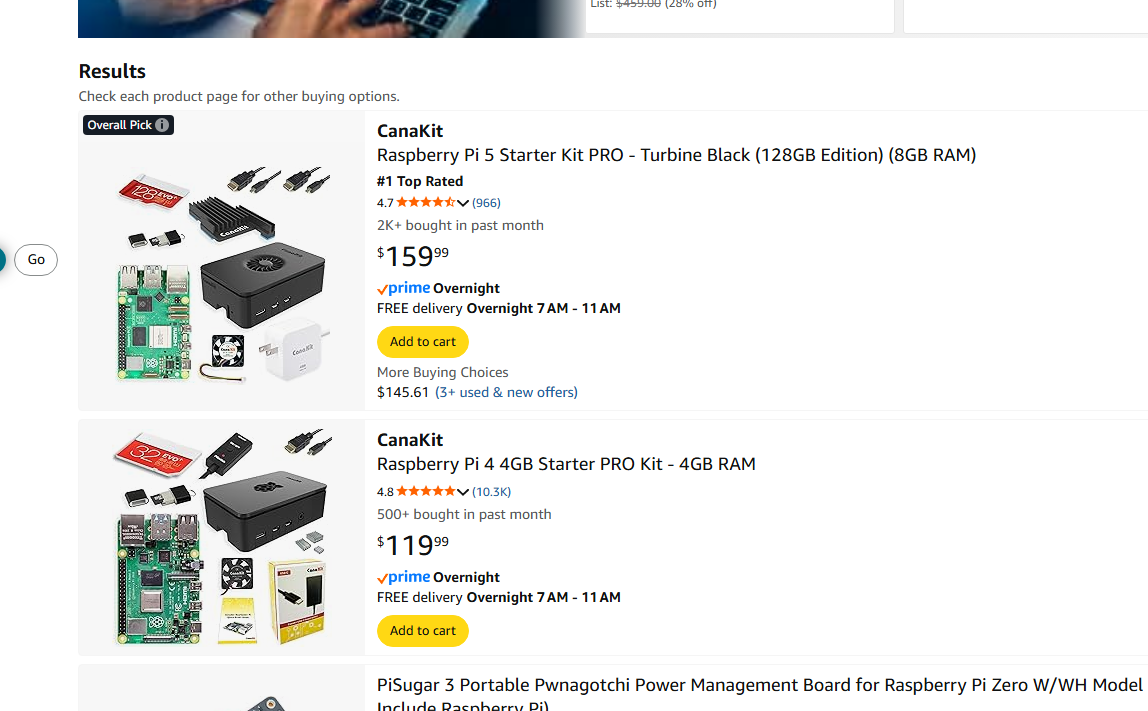The image size is (1148, 711).
Task: Expand rating breakdown arrow for Raspberry Pi 5 kit
Action: (463, 203)
